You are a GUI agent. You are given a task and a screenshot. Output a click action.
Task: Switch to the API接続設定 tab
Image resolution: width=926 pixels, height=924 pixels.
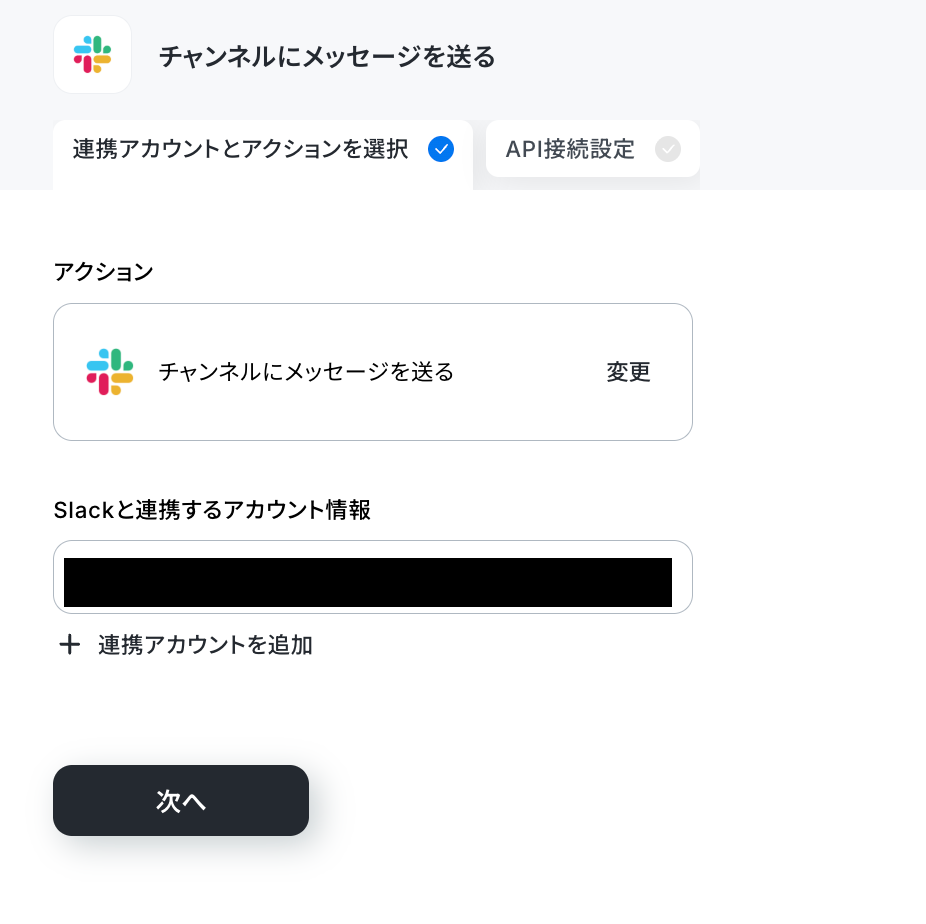[x=592, y=149]
